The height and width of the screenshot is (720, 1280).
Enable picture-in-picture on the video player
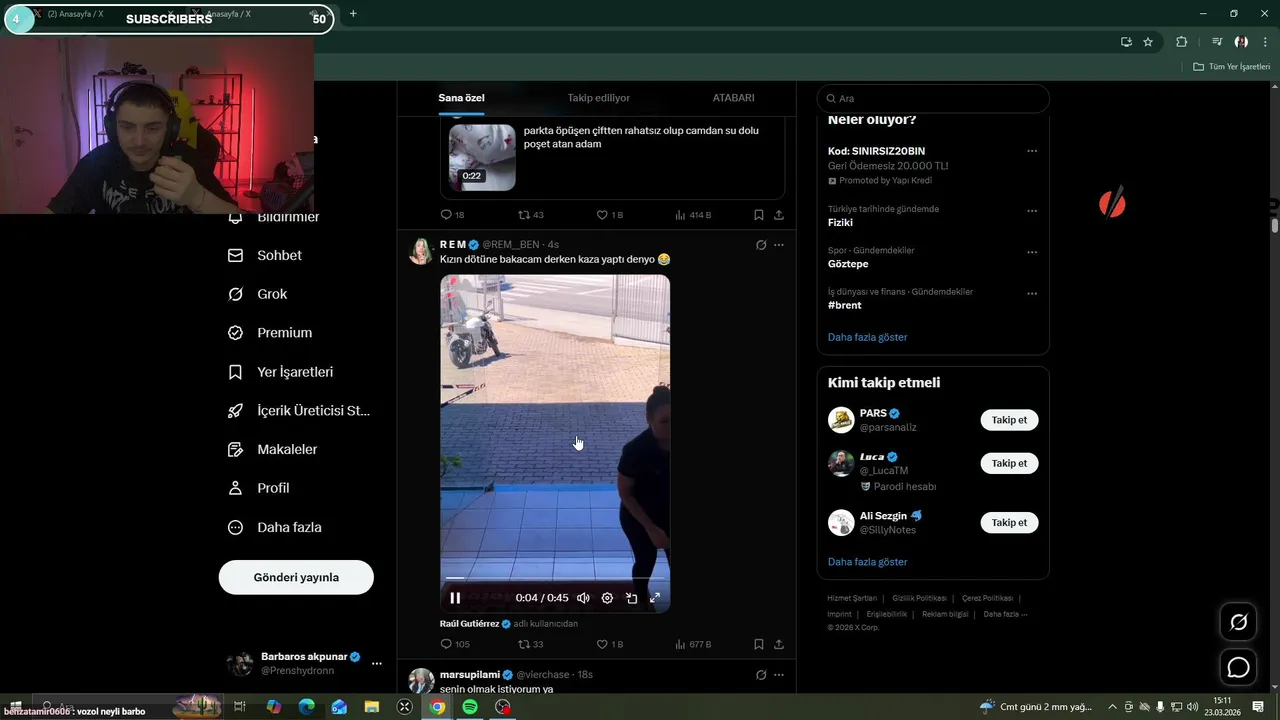(632, 598)
